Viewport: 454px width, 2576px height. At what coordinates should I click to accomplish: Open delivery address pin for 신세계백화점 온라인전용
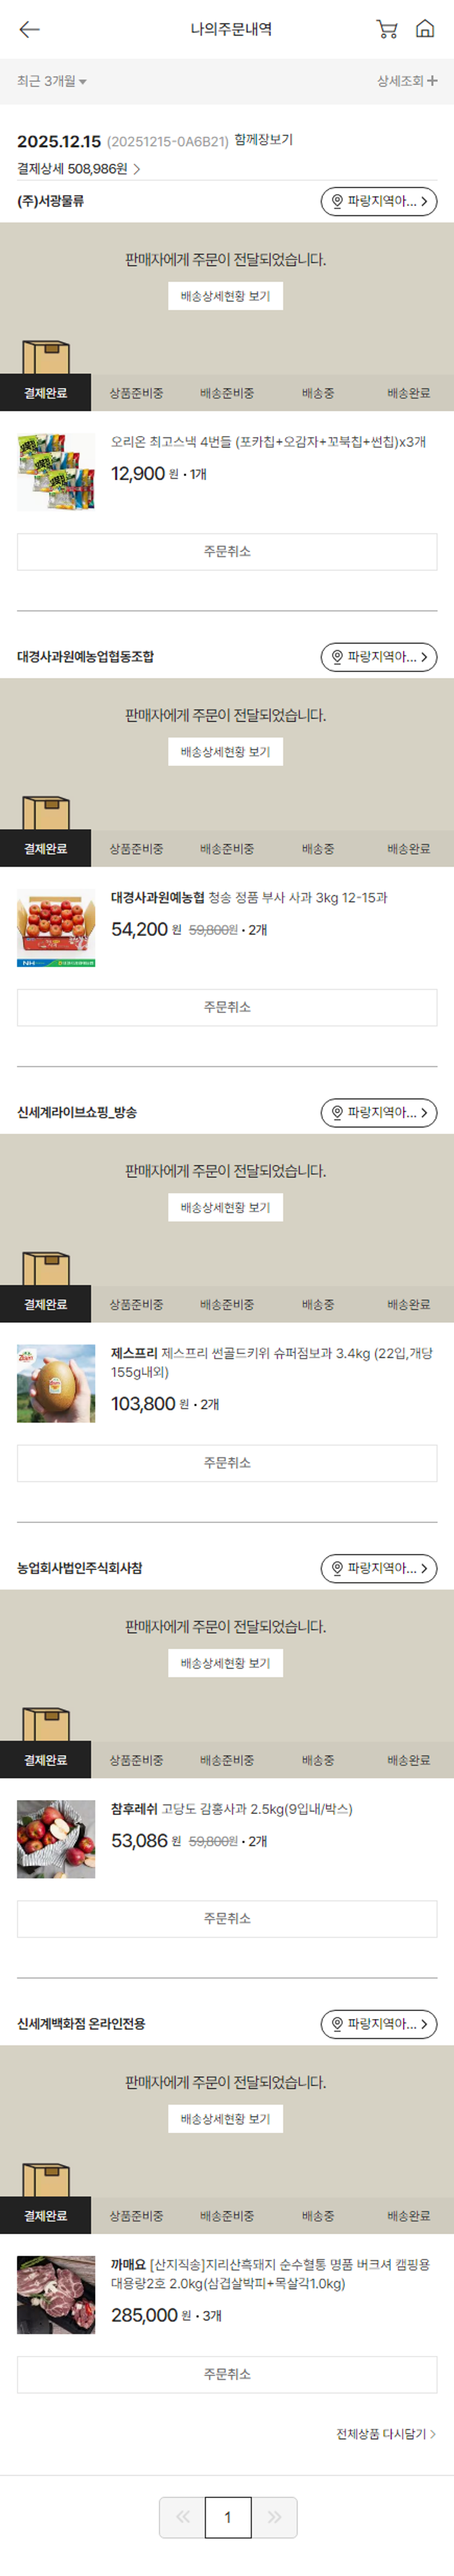379,2023
